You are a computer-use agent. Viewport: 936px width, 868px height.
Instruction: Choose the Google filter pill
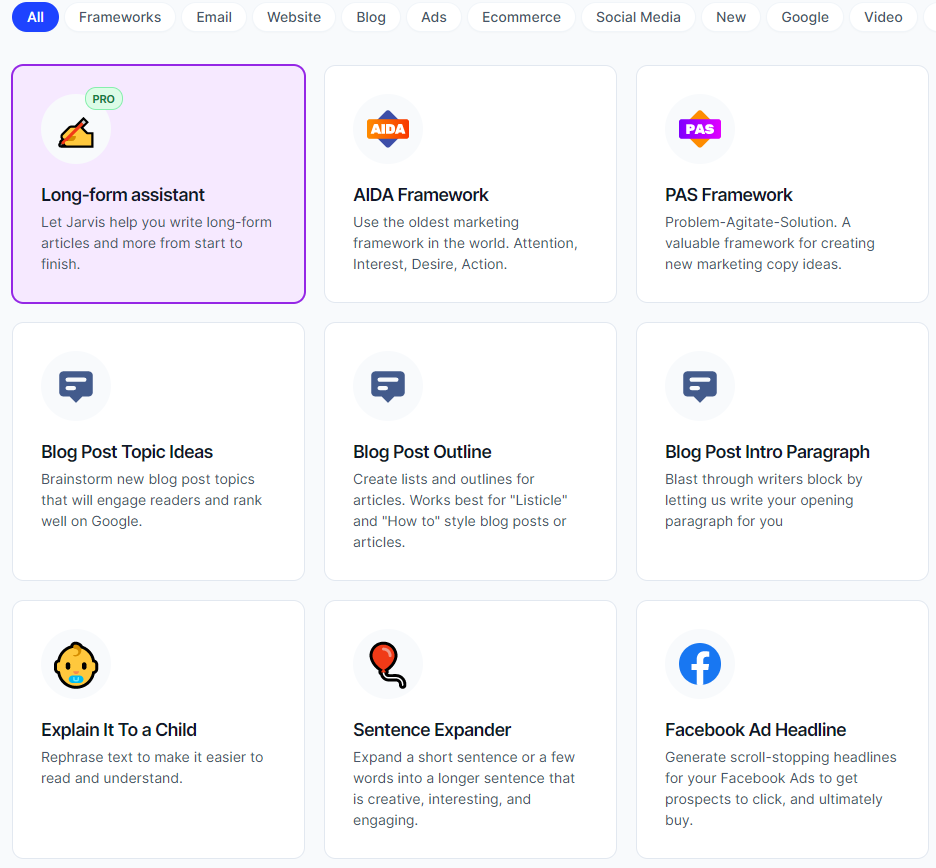click(x=805, y=17)
